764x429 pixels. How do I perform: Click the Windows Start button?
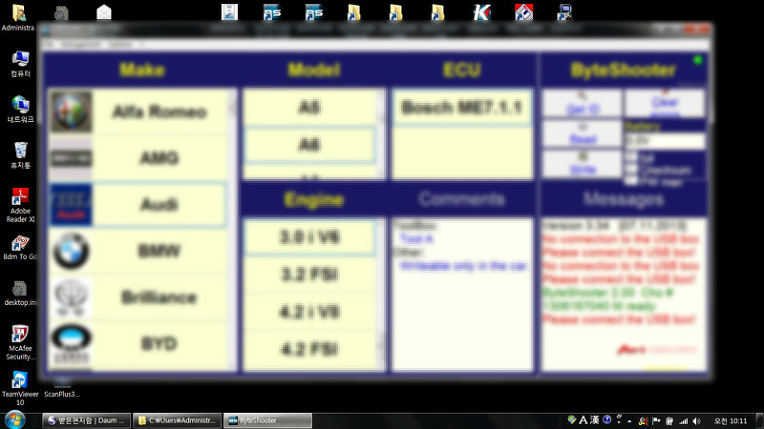coord(15,420)
